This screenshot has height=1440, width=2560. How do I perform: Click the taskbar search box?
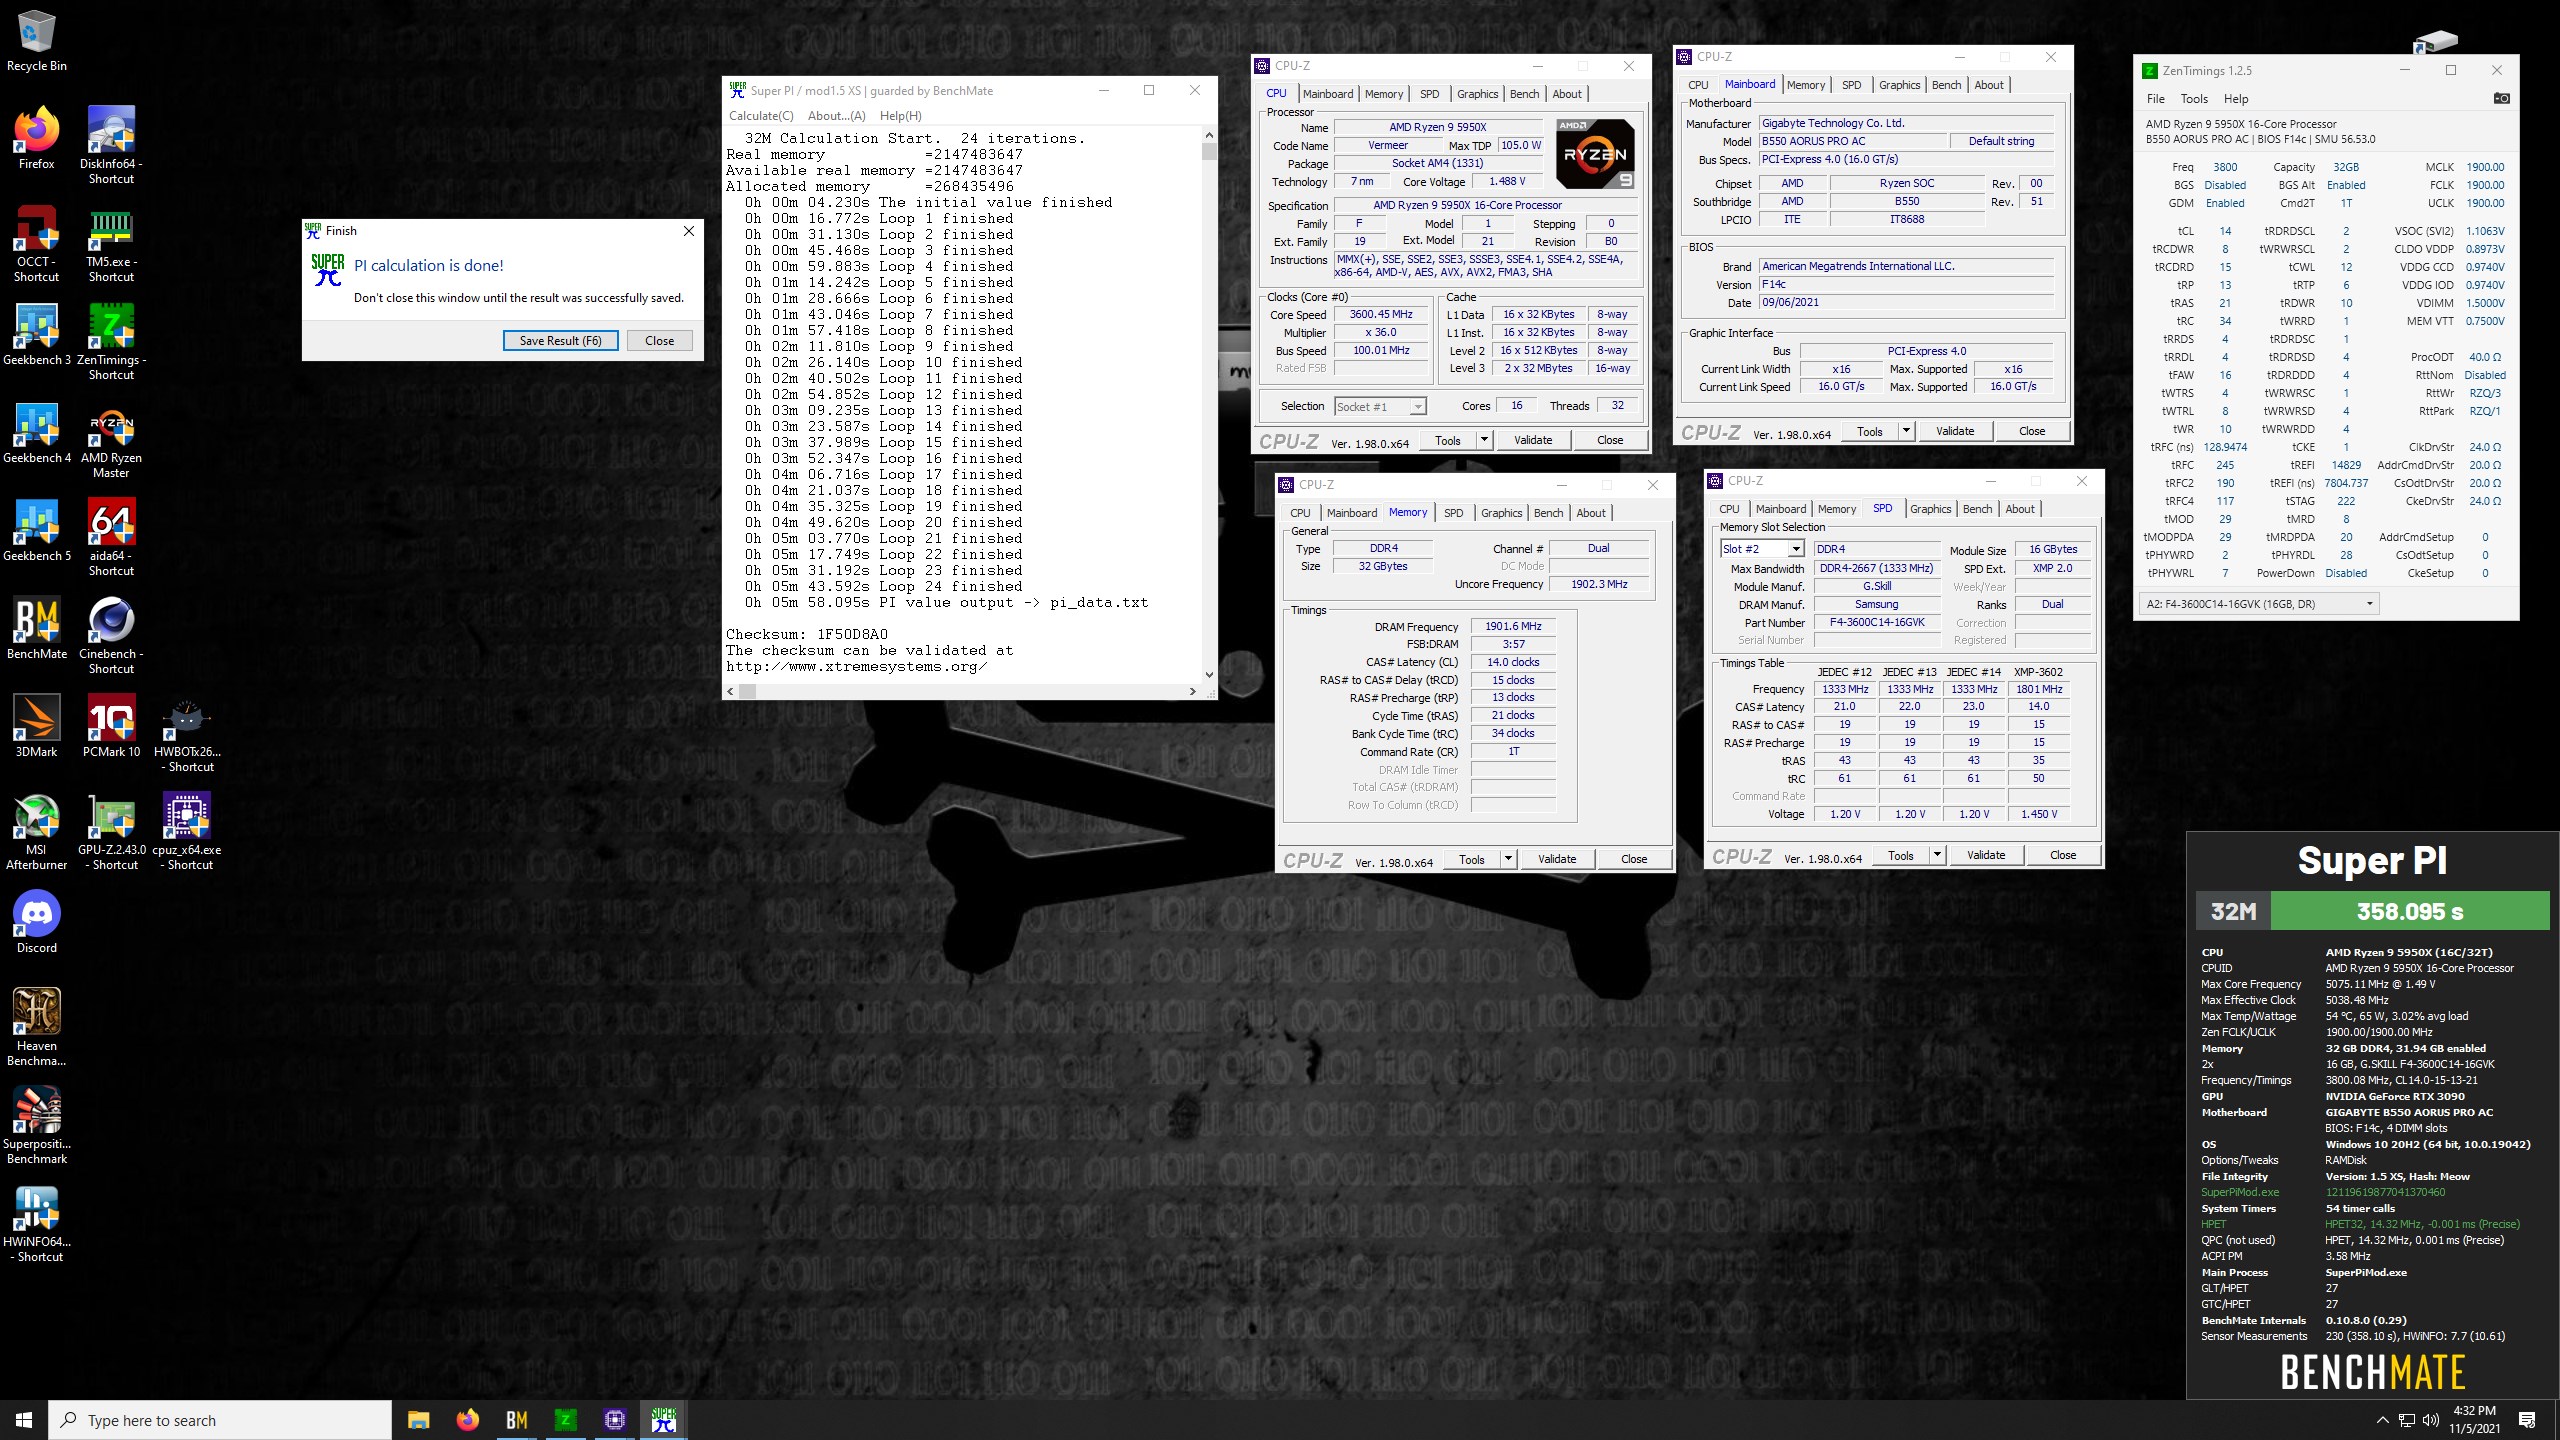pos(220,1420)
